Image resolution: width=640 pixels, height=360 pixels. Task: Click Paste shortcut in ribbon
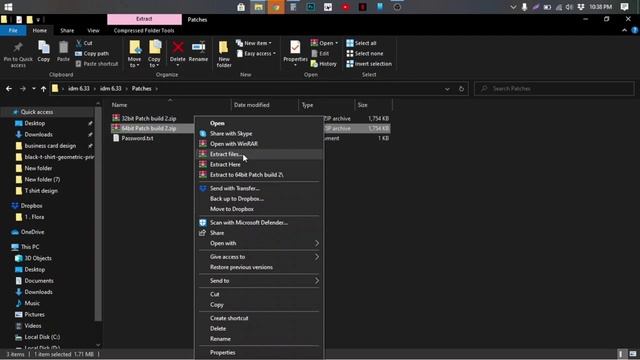point(97,64)
